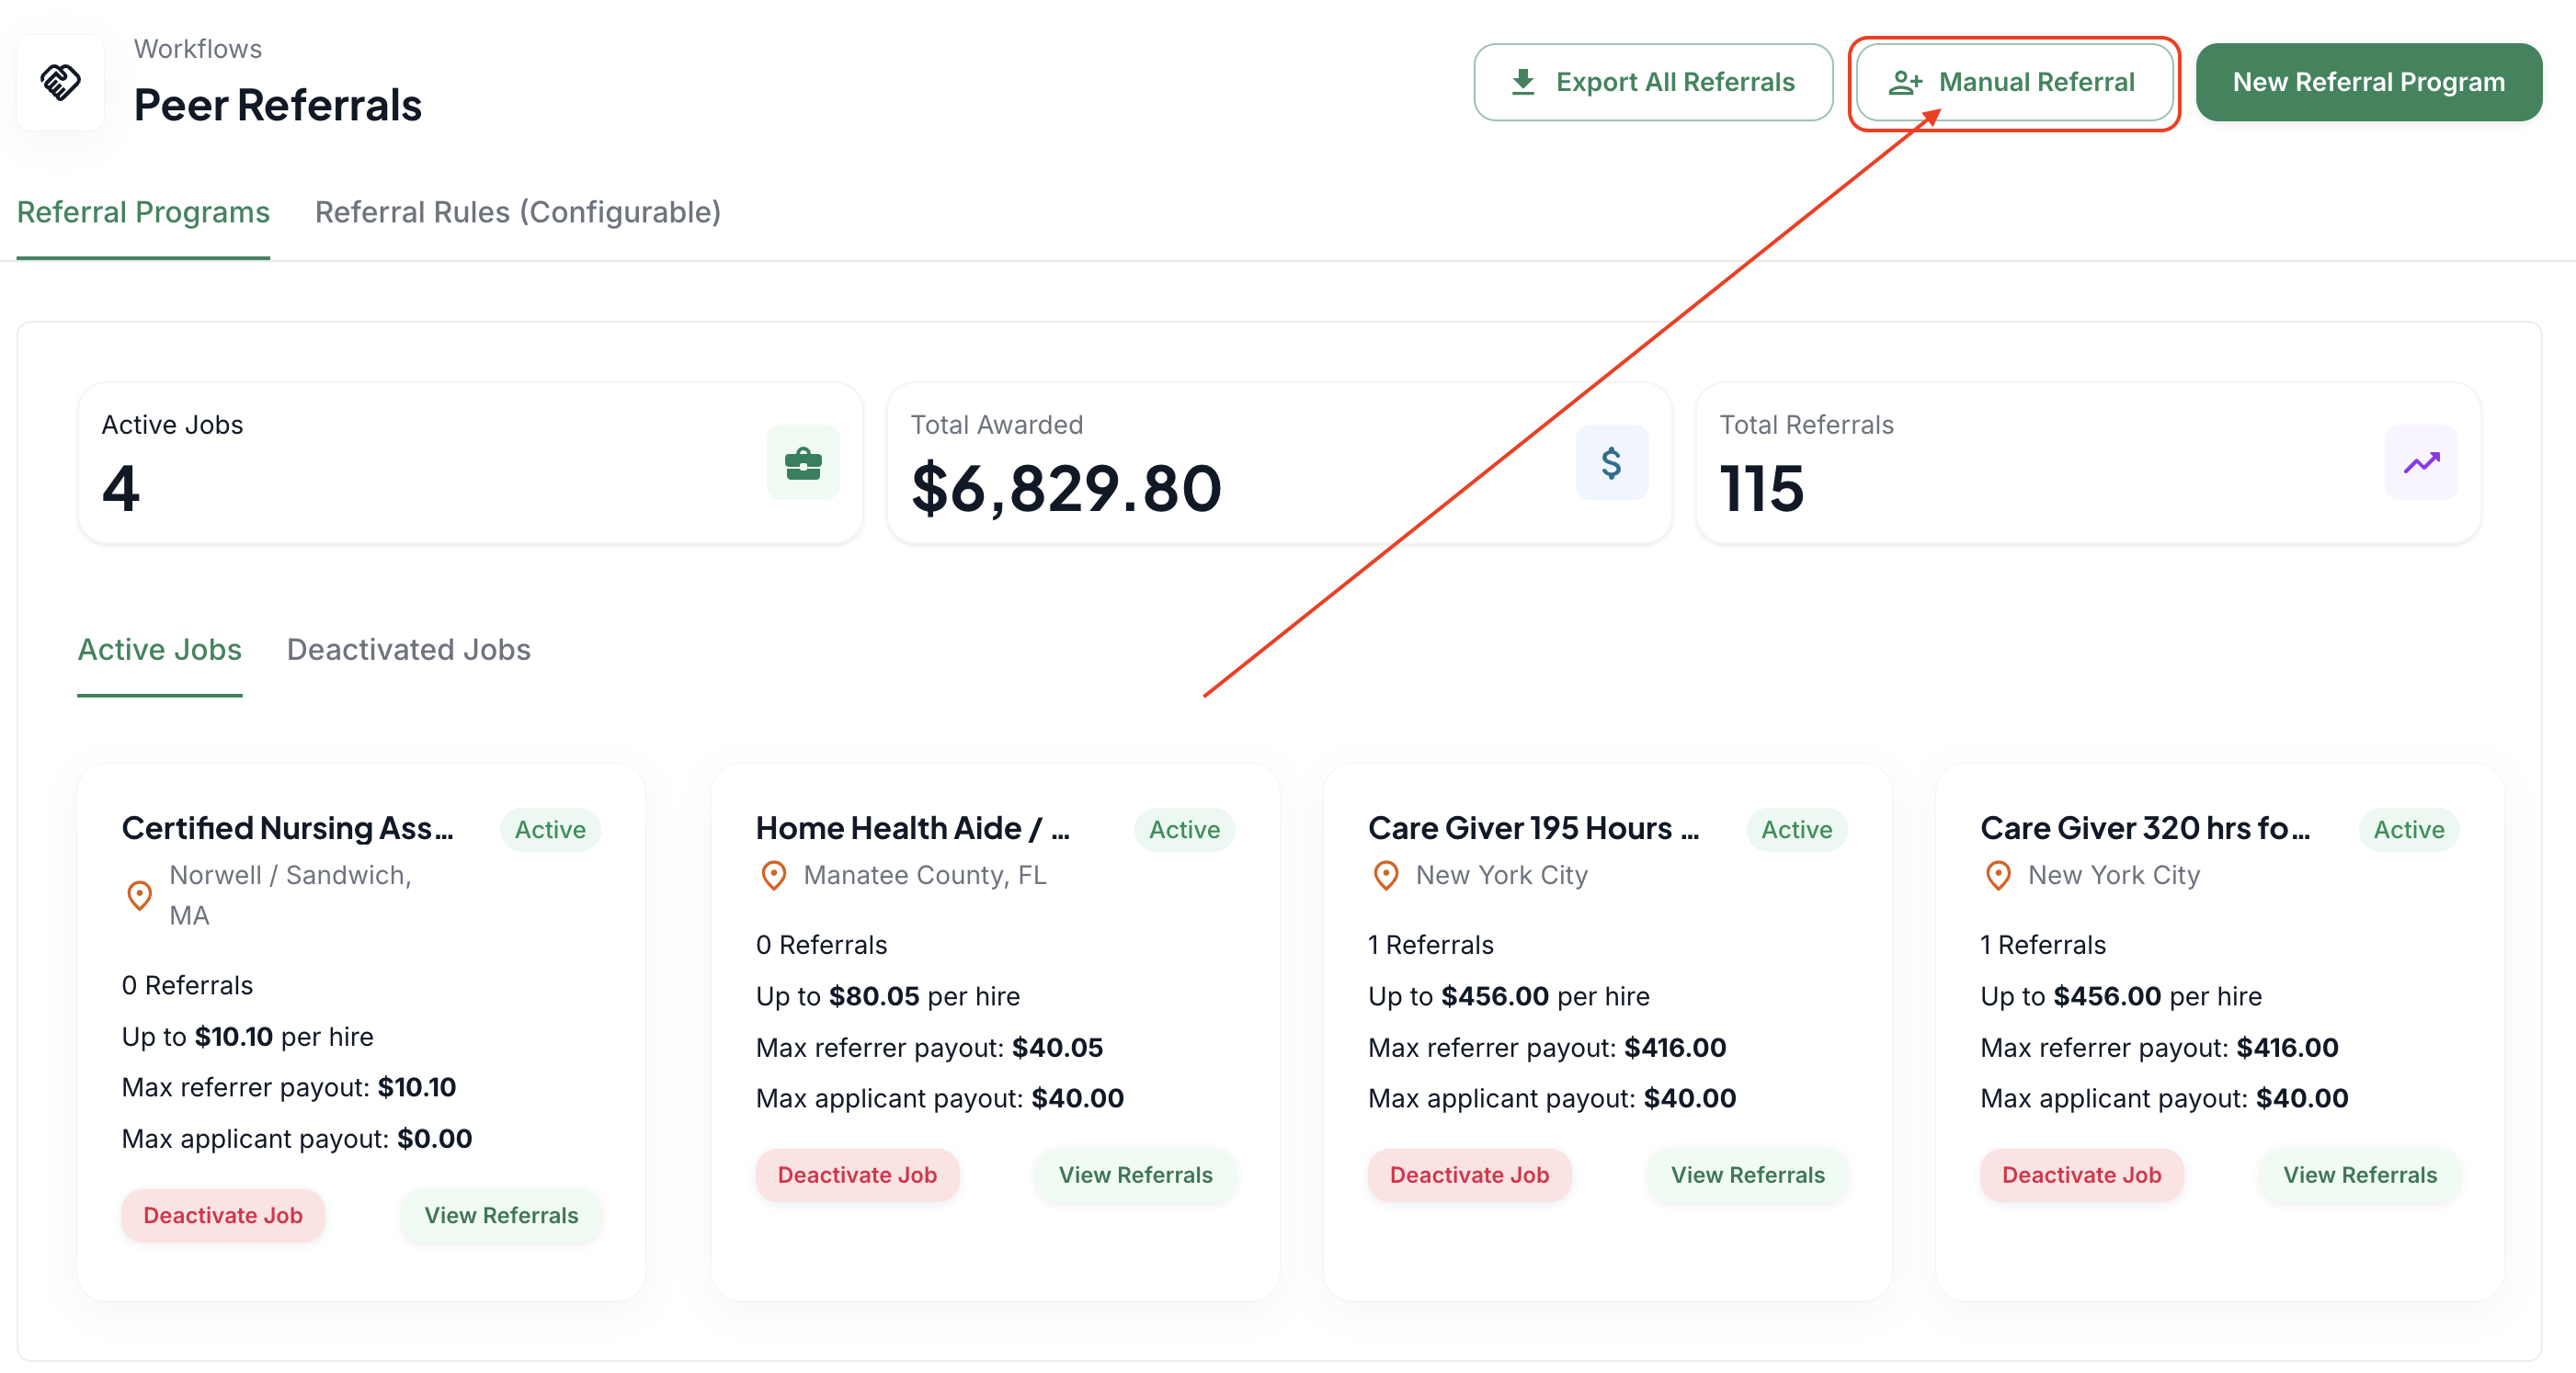
Task: Select the Active Jobs tab
Action: pyautogui.click(x=160, y=649)
